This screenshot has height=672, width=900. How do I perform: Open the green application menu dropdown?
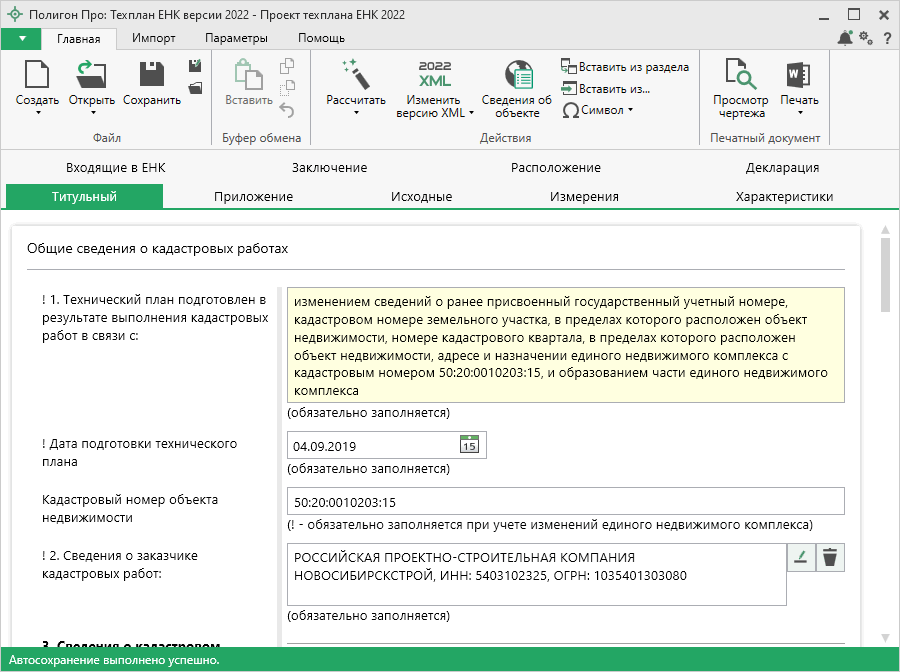(21, 38)
